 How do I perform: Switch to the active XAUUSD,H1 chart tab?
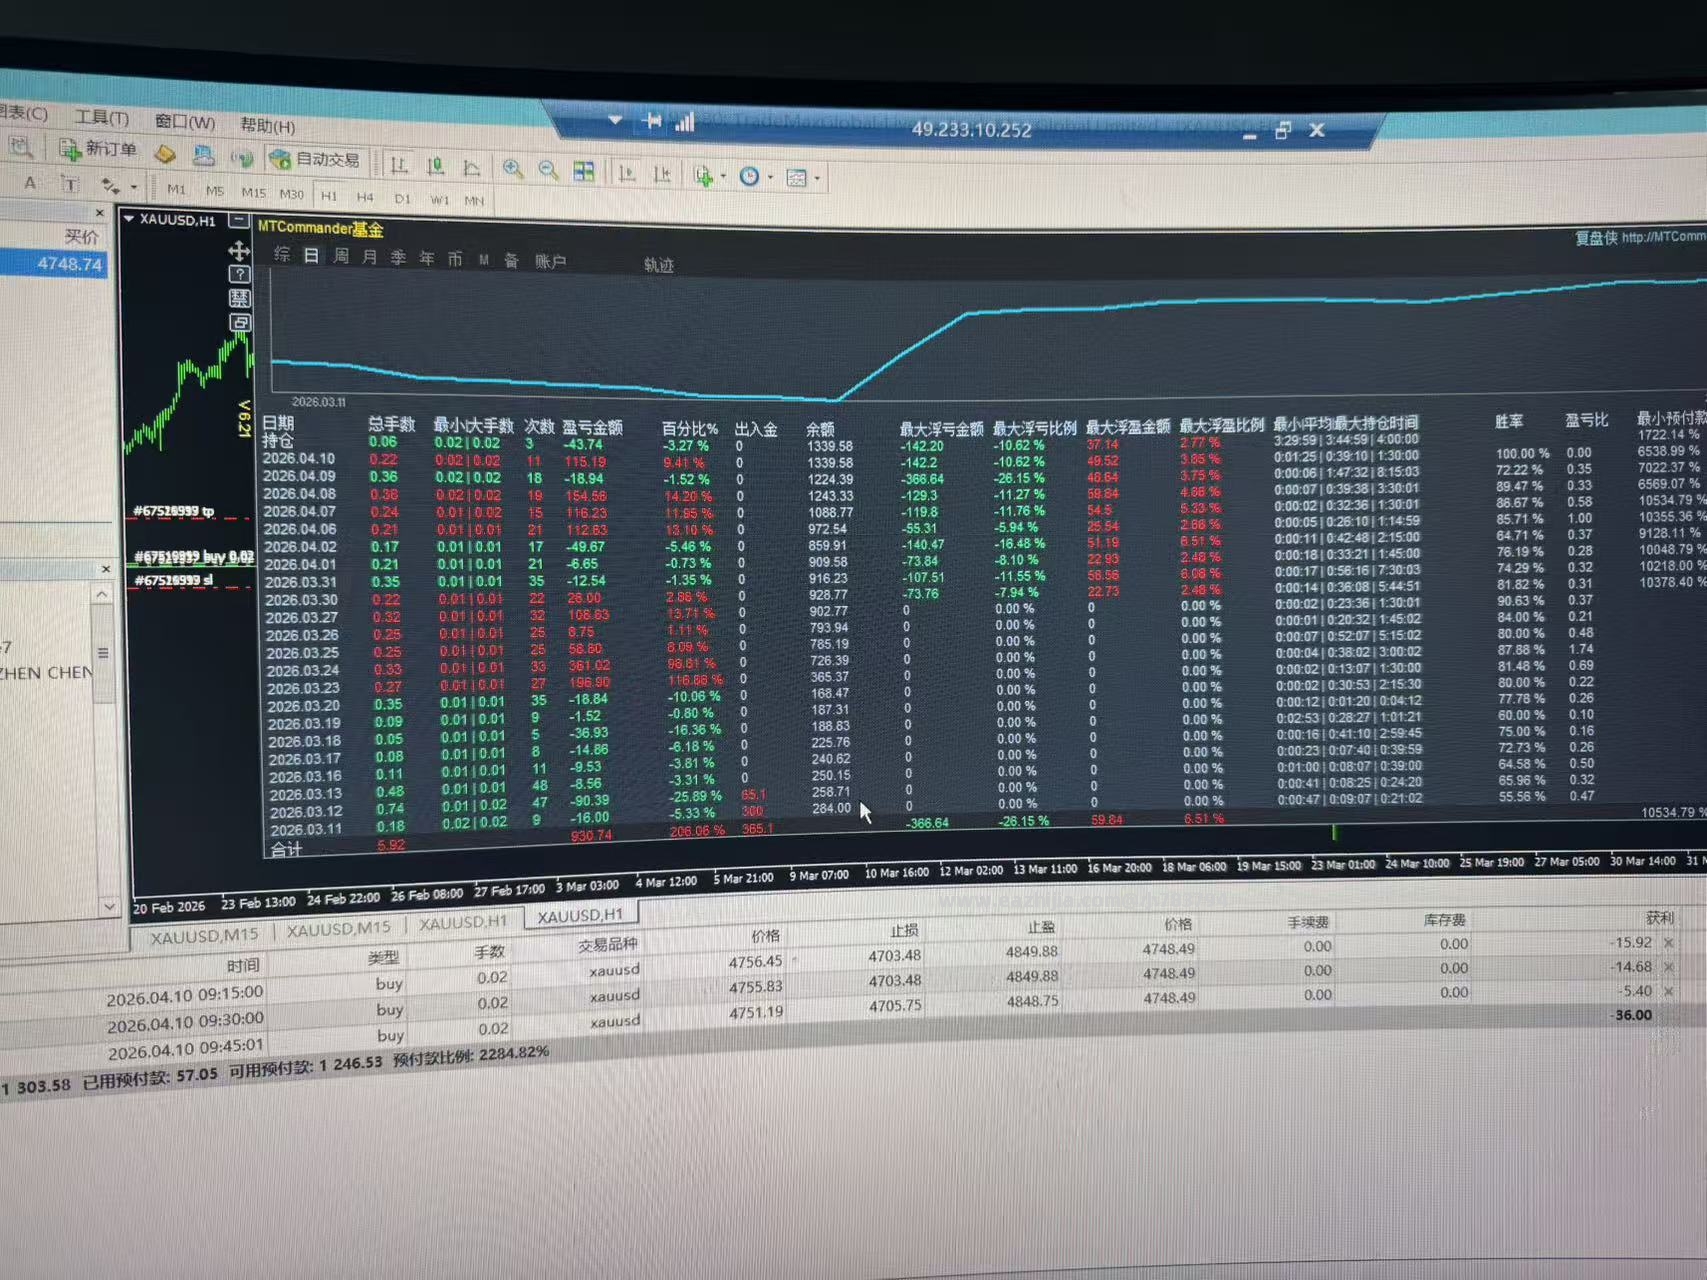(580, 914)
